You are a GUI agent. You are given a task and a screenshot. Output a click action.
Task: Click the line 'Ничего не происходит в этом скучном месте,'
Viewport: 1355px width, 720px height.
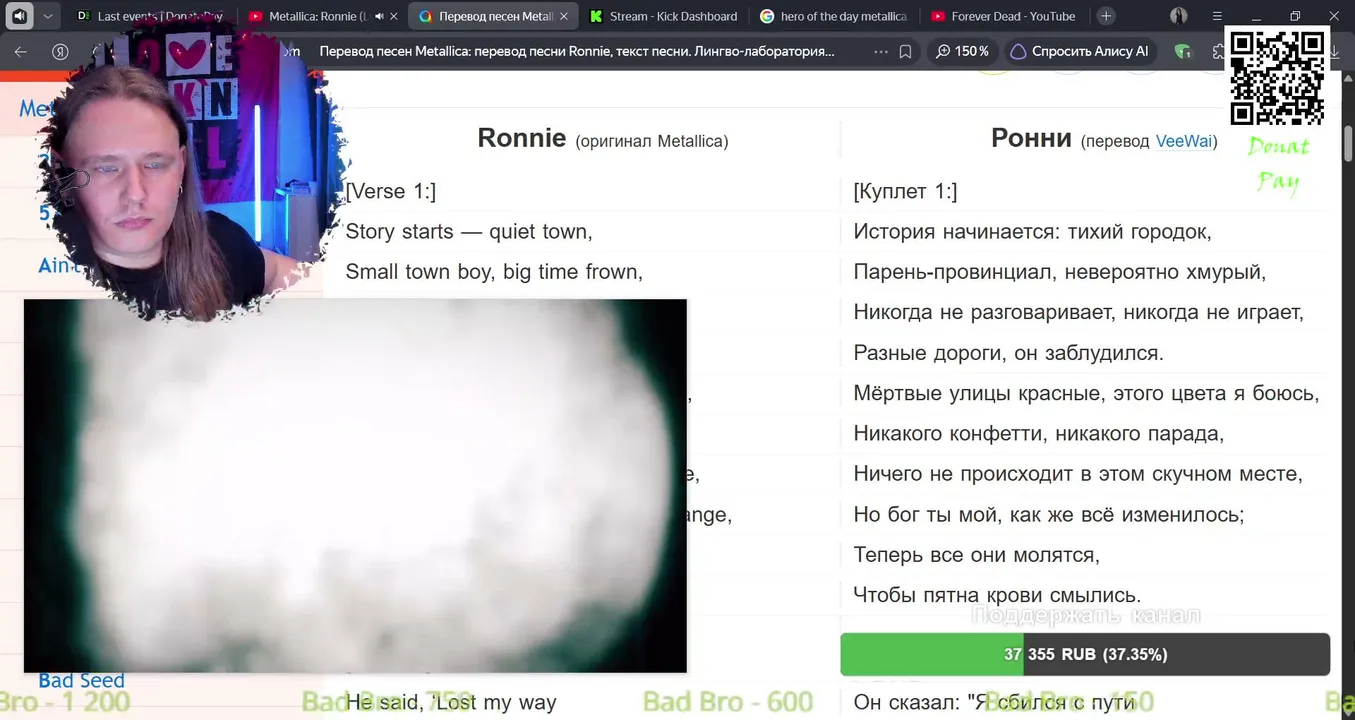(1078, 474)
